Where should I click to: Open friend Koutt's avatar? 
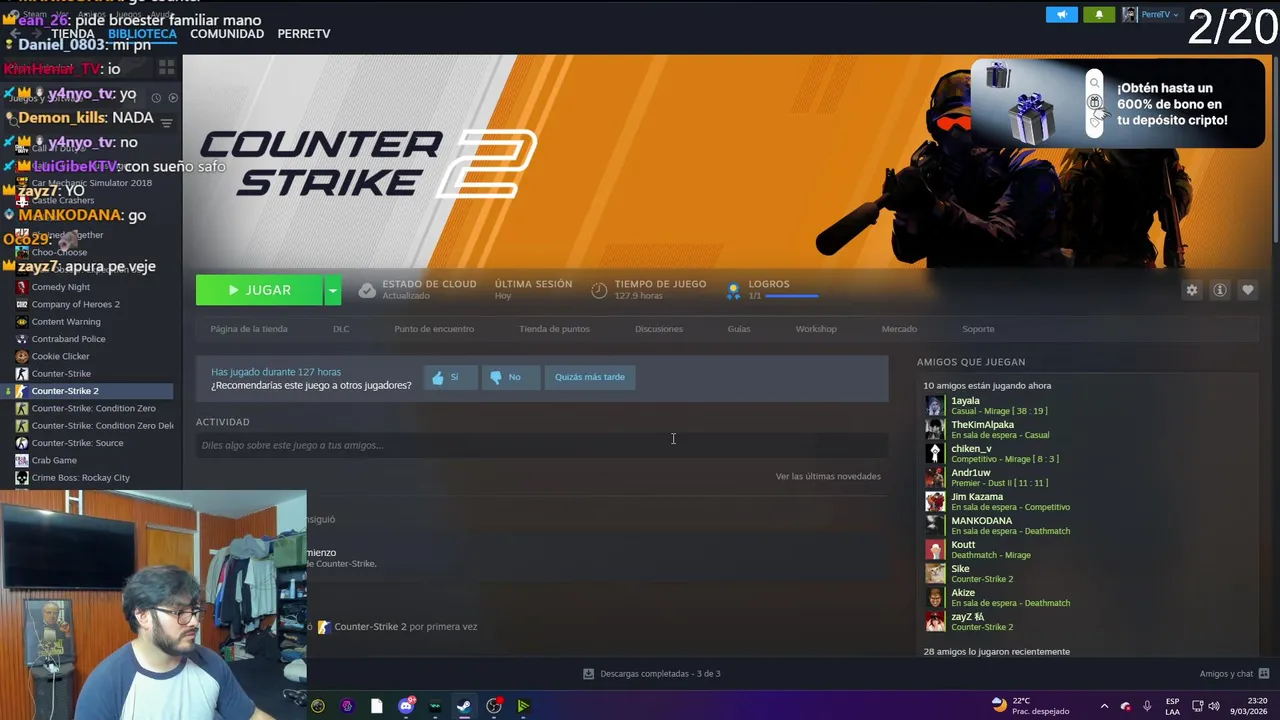click(934, 550)
